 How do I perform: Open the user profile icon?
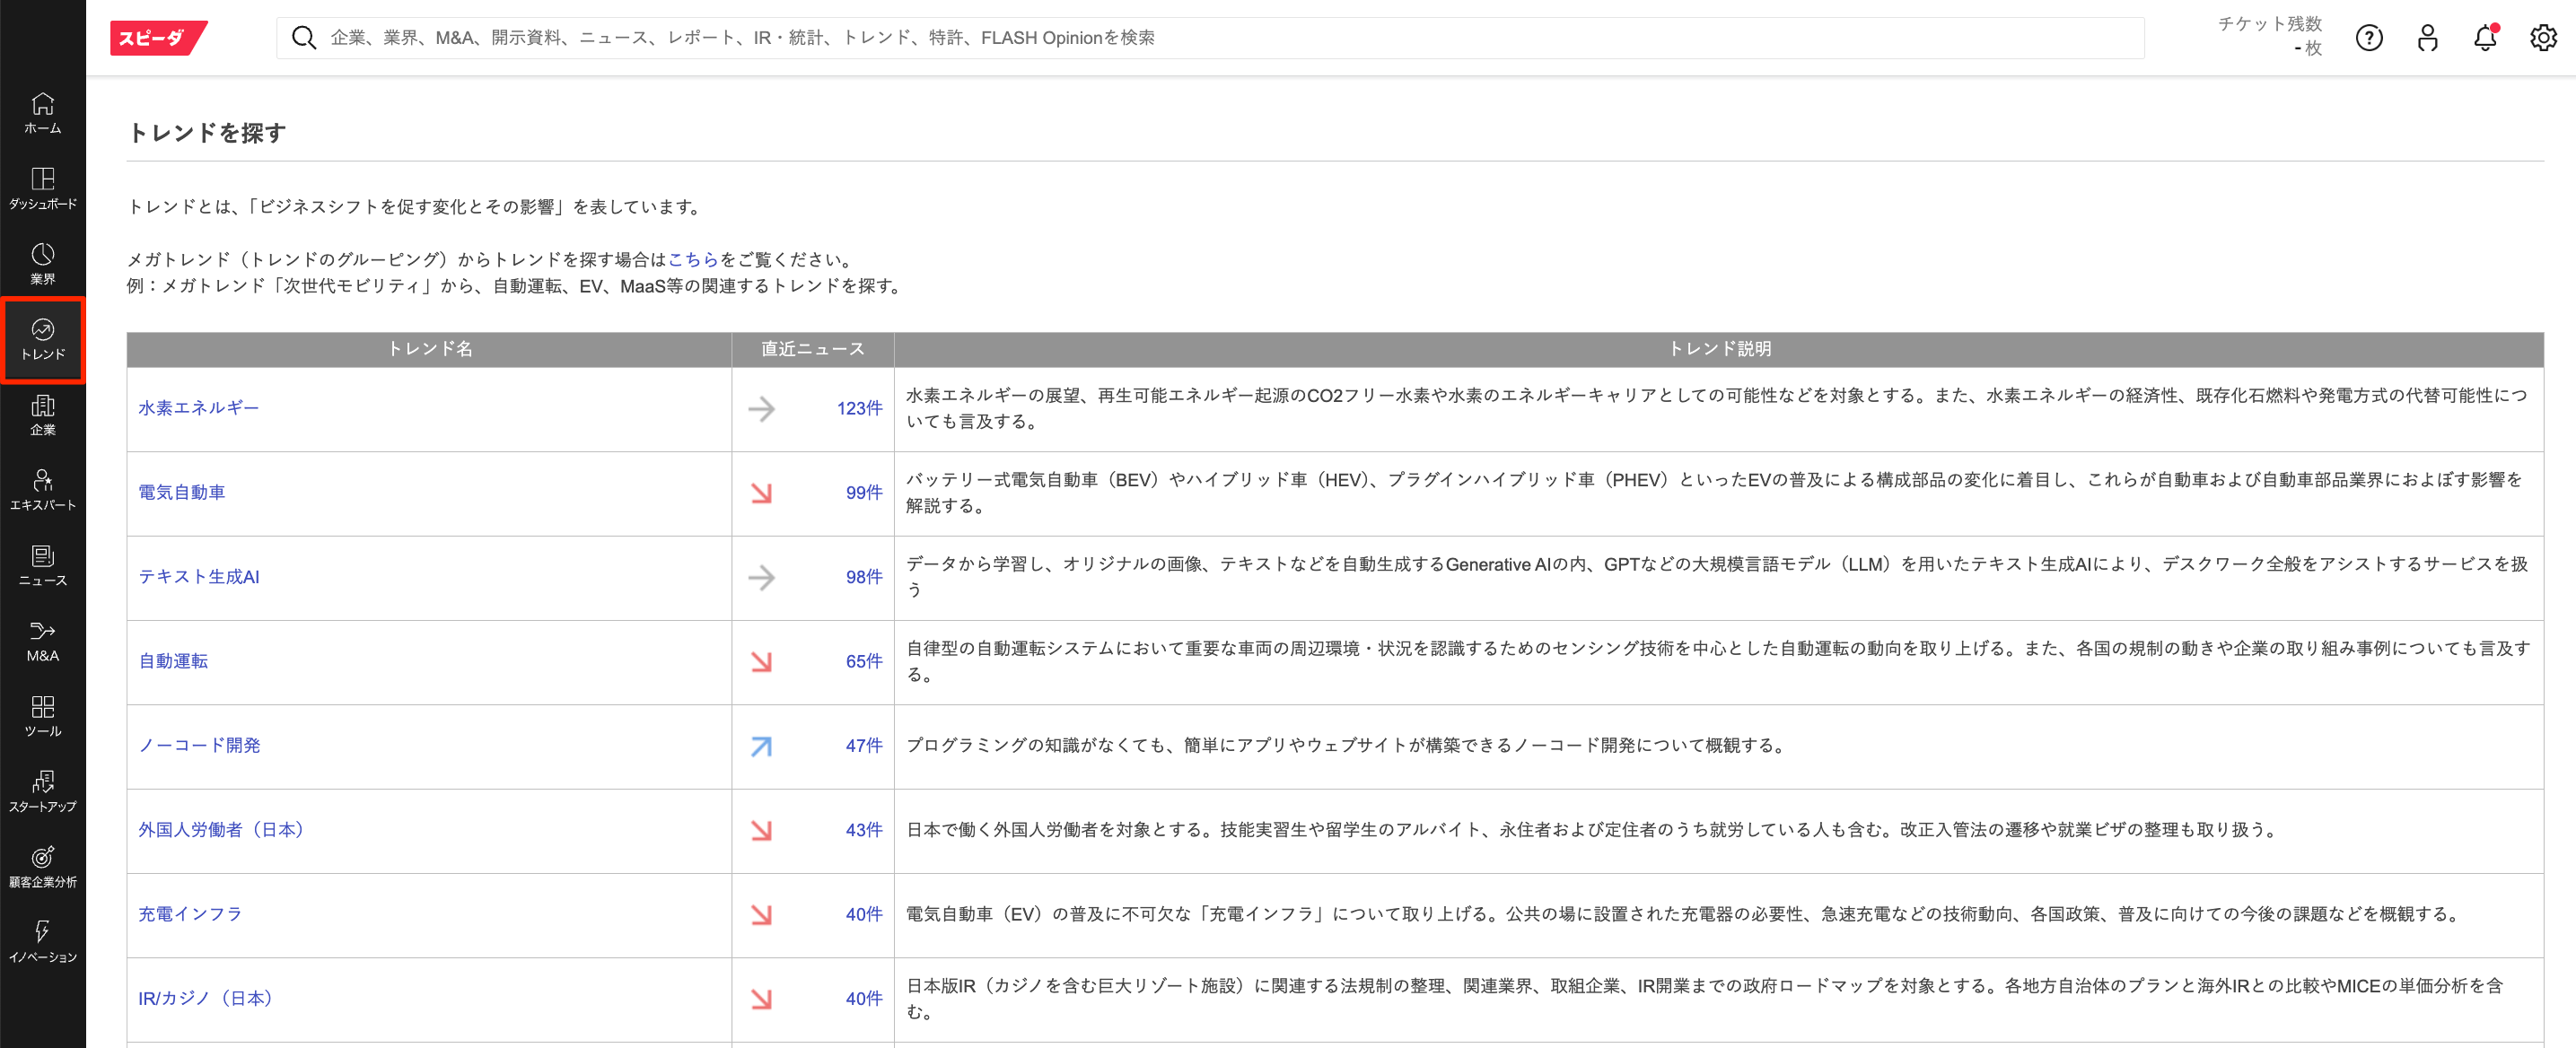tap(2427, 38)
